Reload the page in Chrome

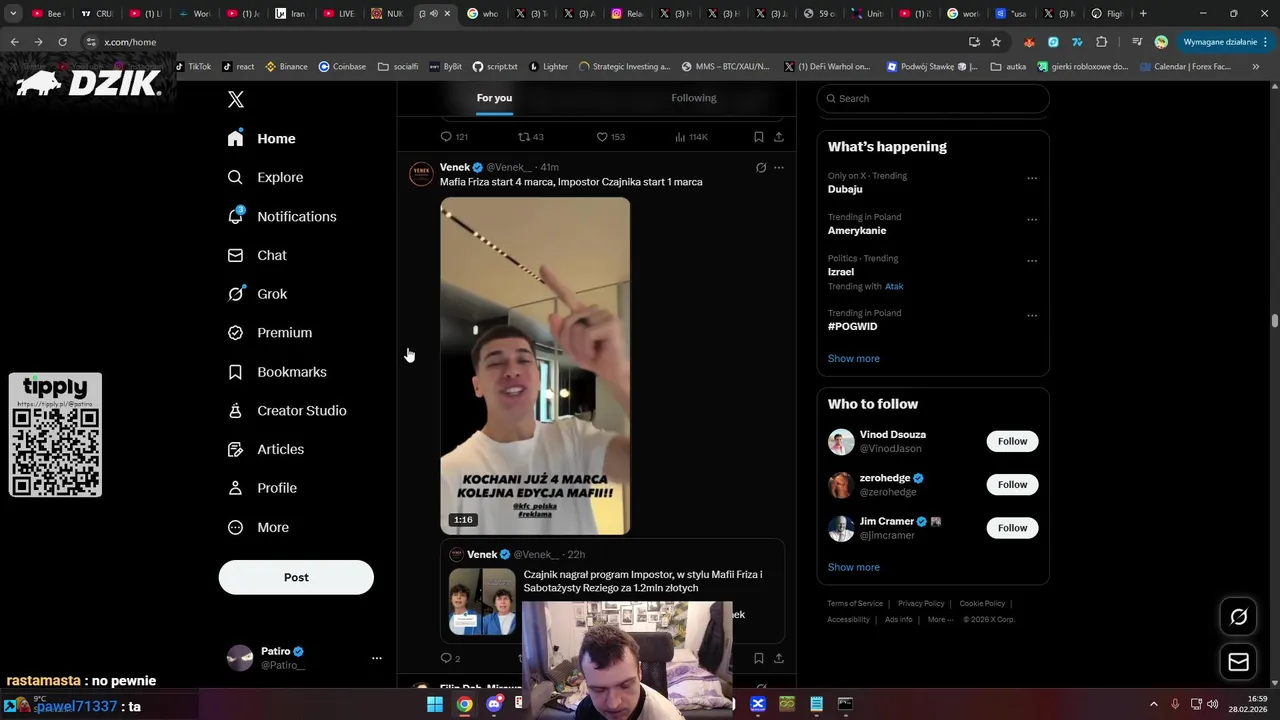pyautogui.click(x=62, y=42)
